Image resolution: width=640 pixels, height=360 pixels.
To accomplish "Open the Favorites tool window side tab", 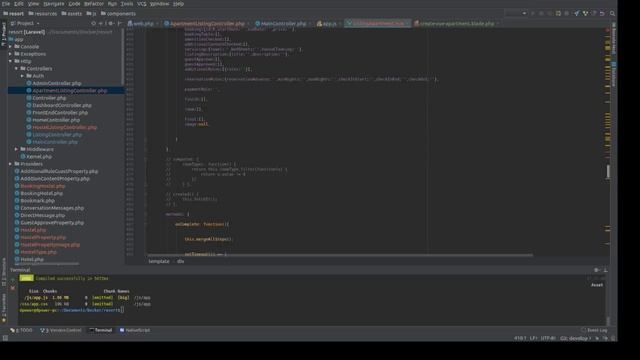I will tap(4, 308).
